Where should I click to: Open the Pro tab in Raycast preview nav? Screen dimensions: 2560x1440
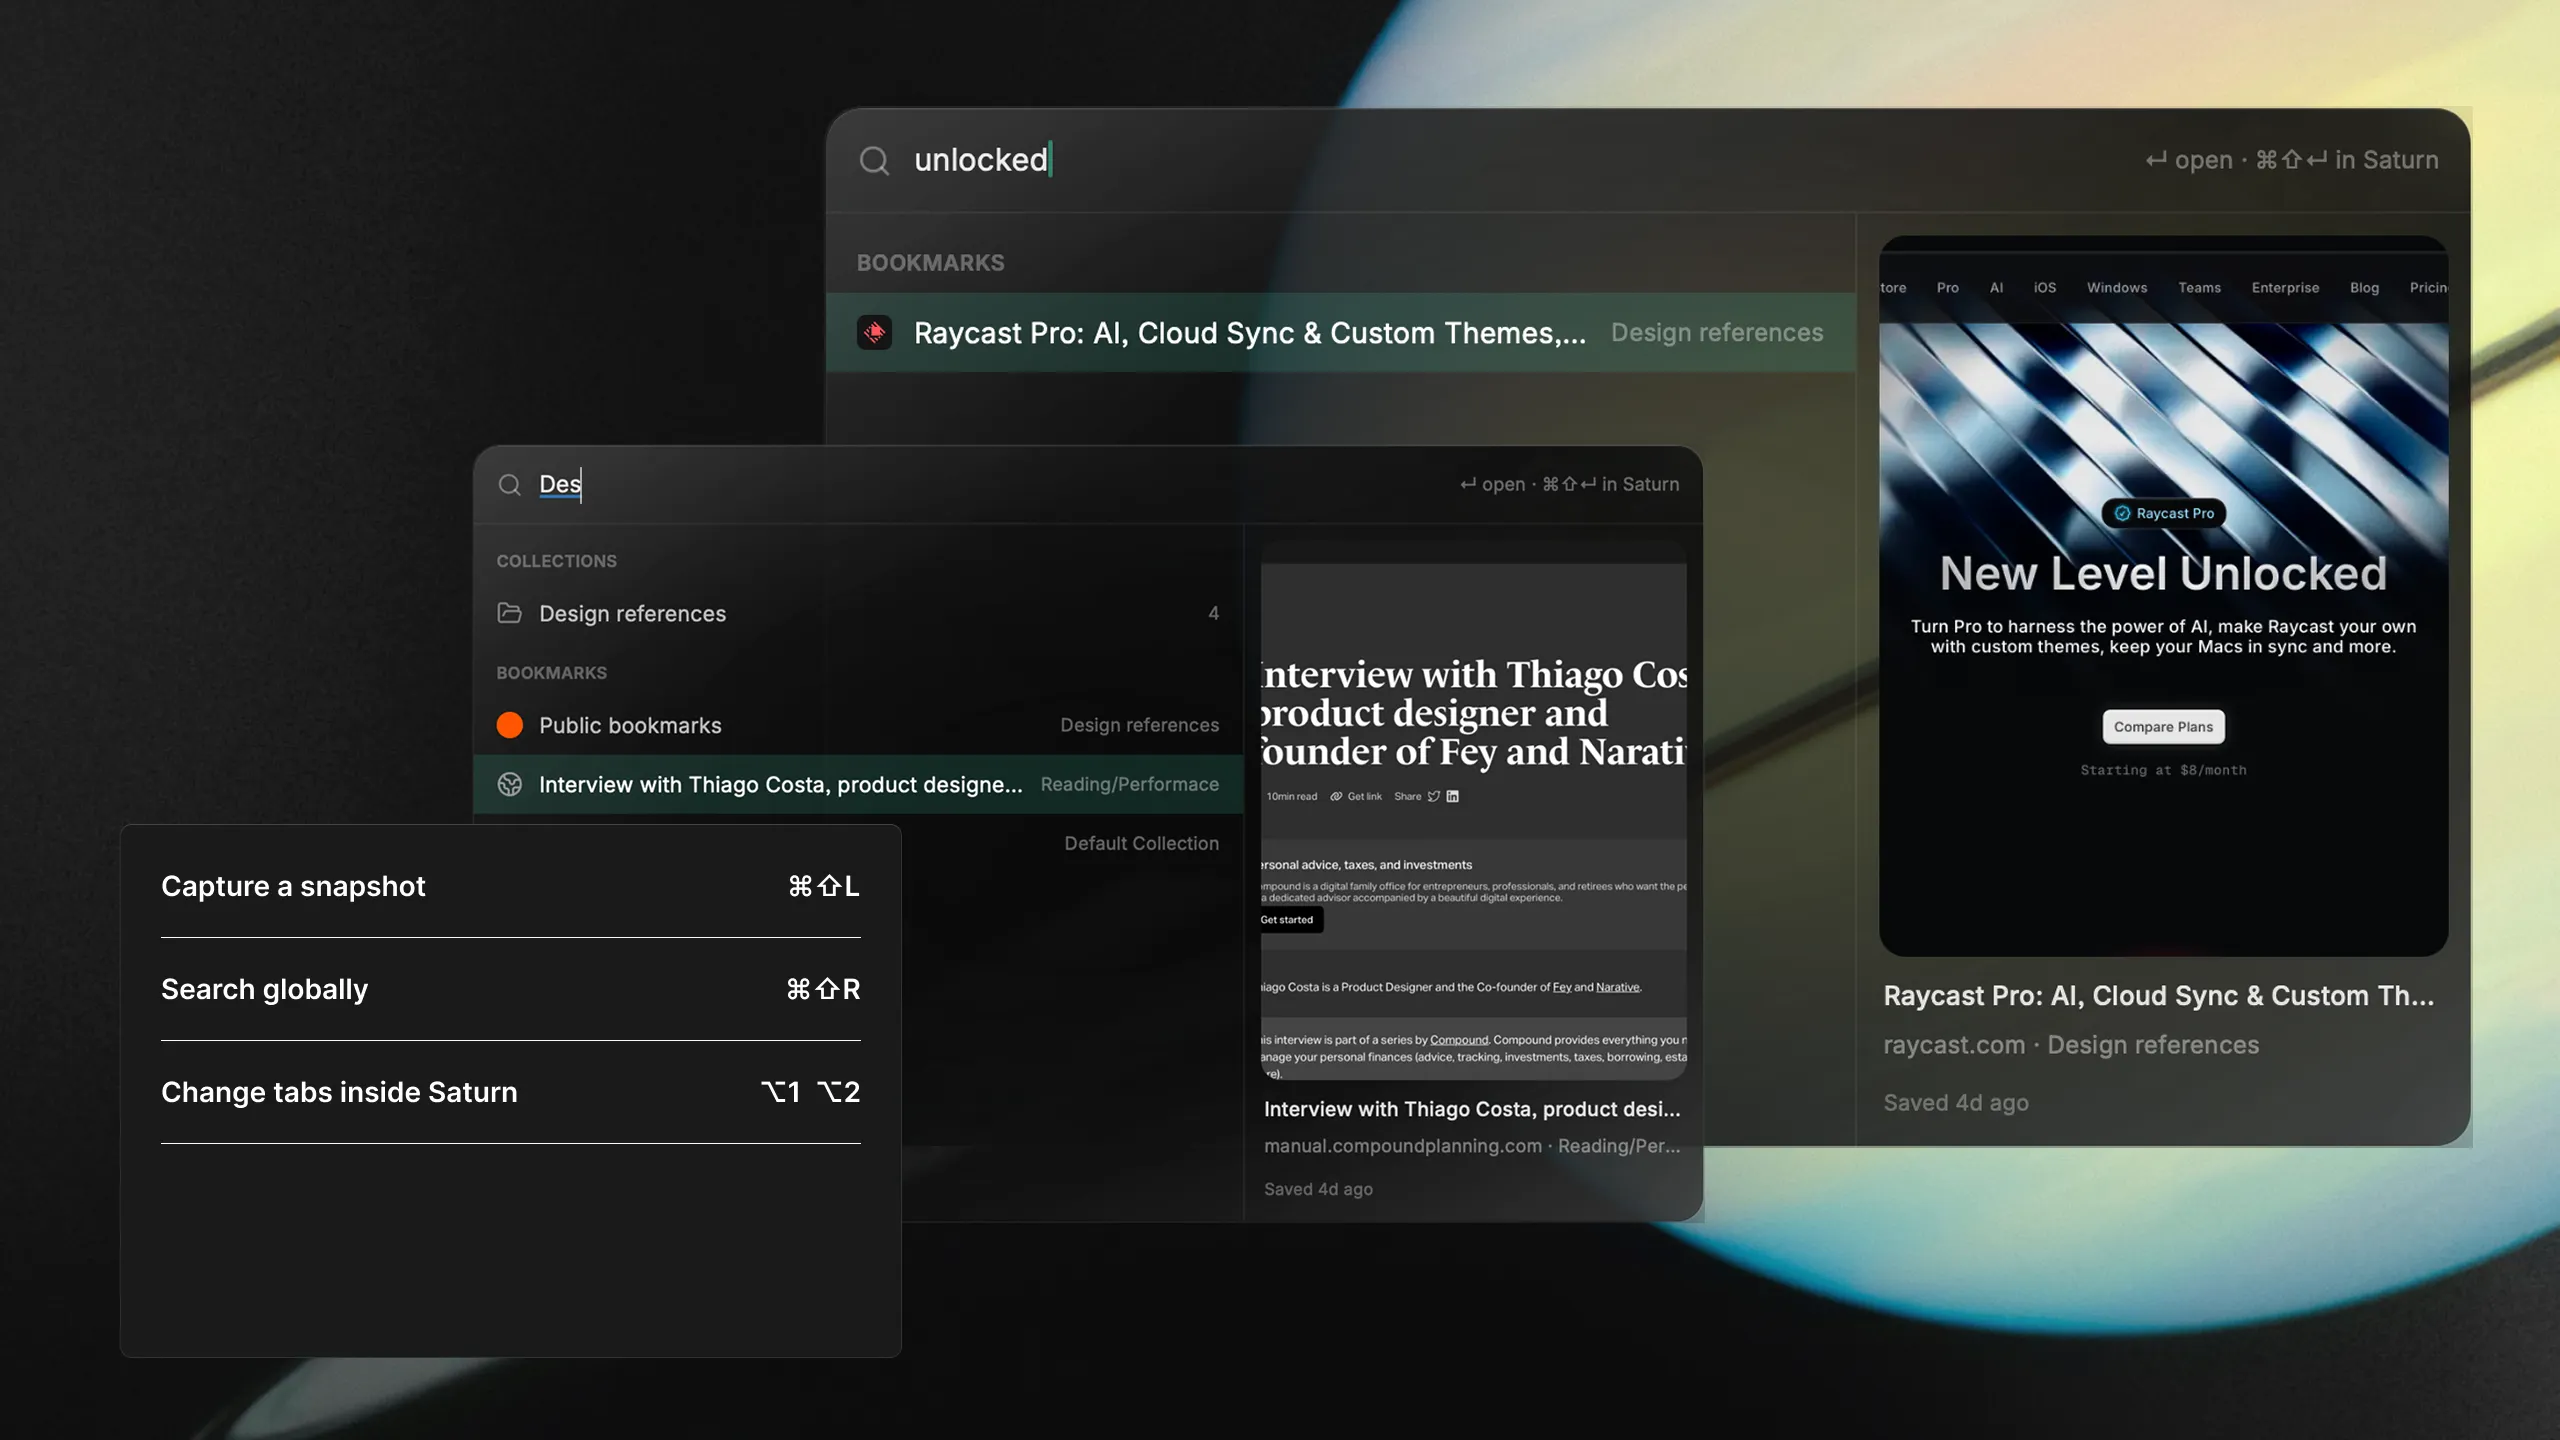pyautogui.click(x=1947, y=288)
